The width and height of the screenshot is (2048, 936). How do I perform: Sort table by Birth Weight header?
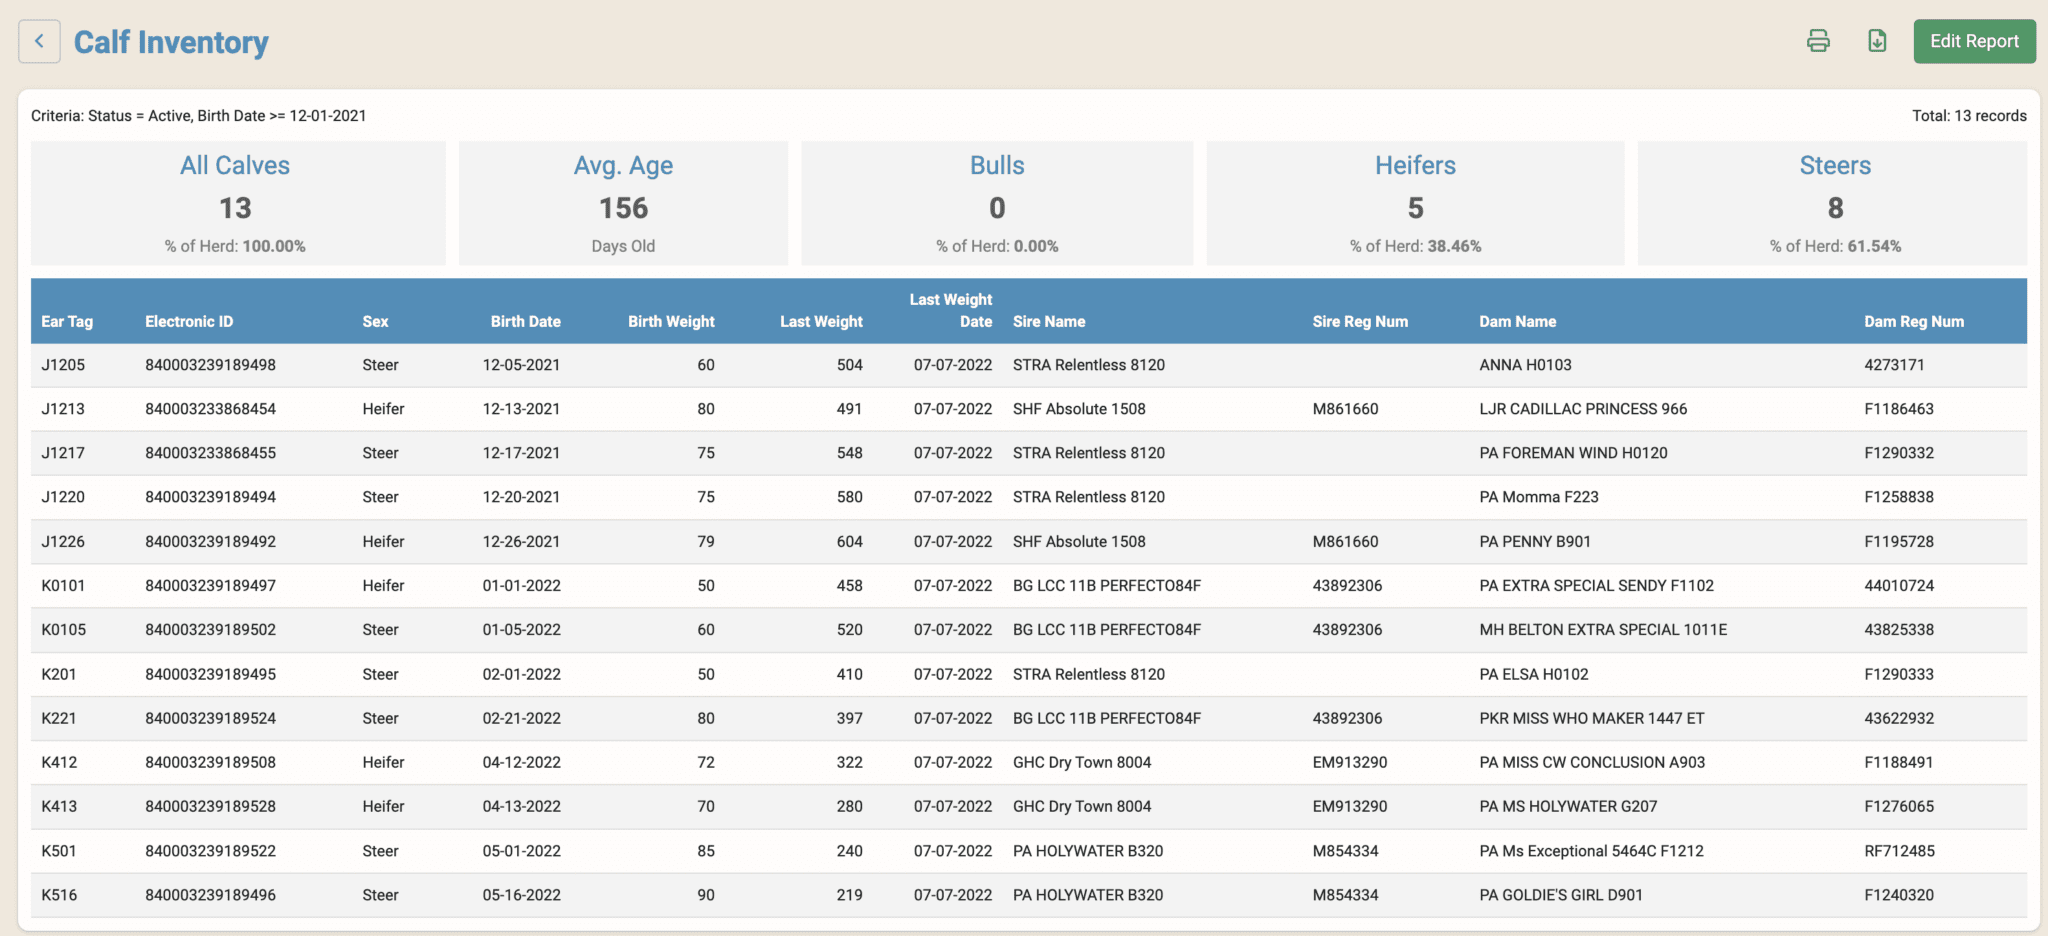671,321
